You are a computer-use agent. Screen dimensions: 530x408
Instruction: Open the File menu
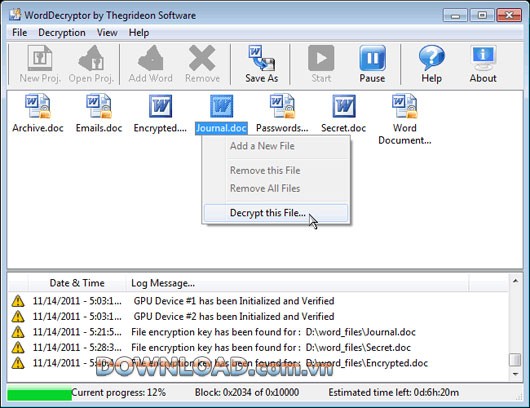[x=20, y=33]
